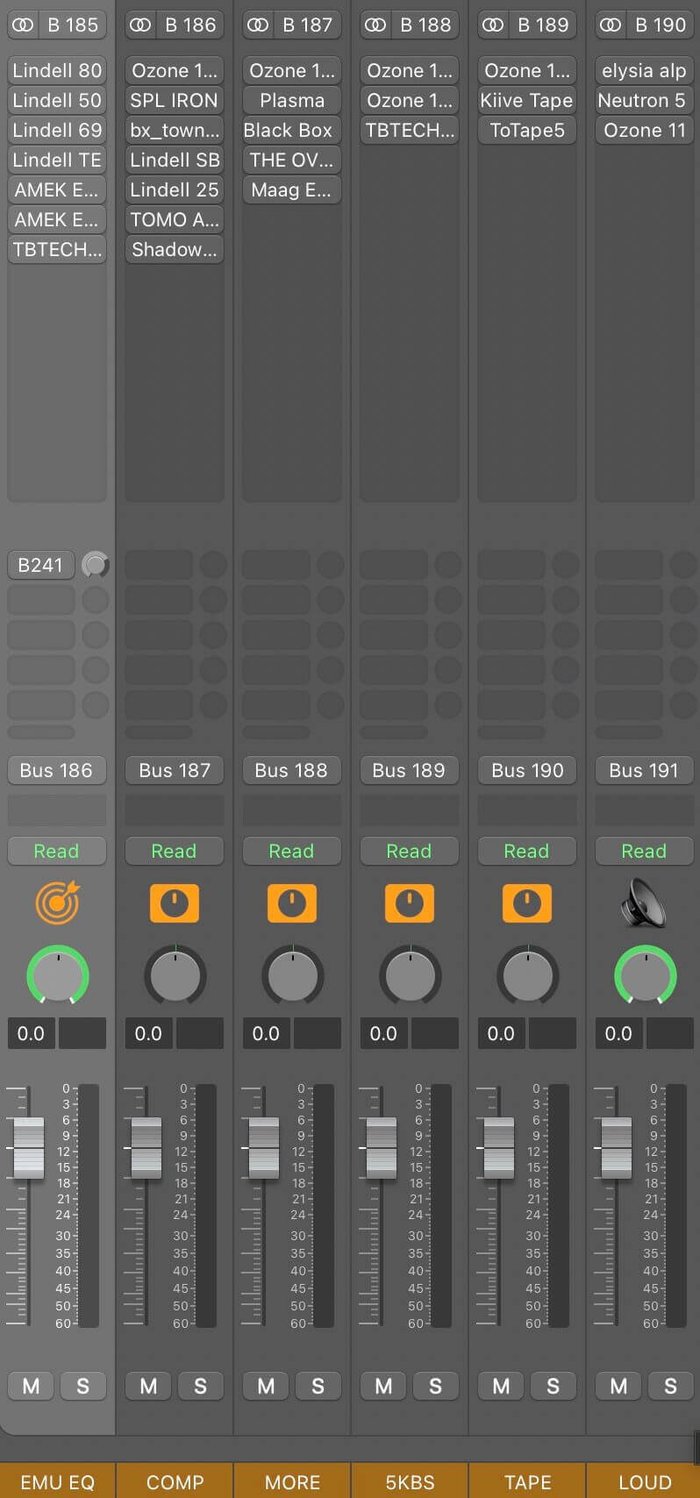Image resolution: width=700 pixels, height=1498 pixels.
Task: Open the Bus 188 output menu
Action: click(x=292, y=770)
